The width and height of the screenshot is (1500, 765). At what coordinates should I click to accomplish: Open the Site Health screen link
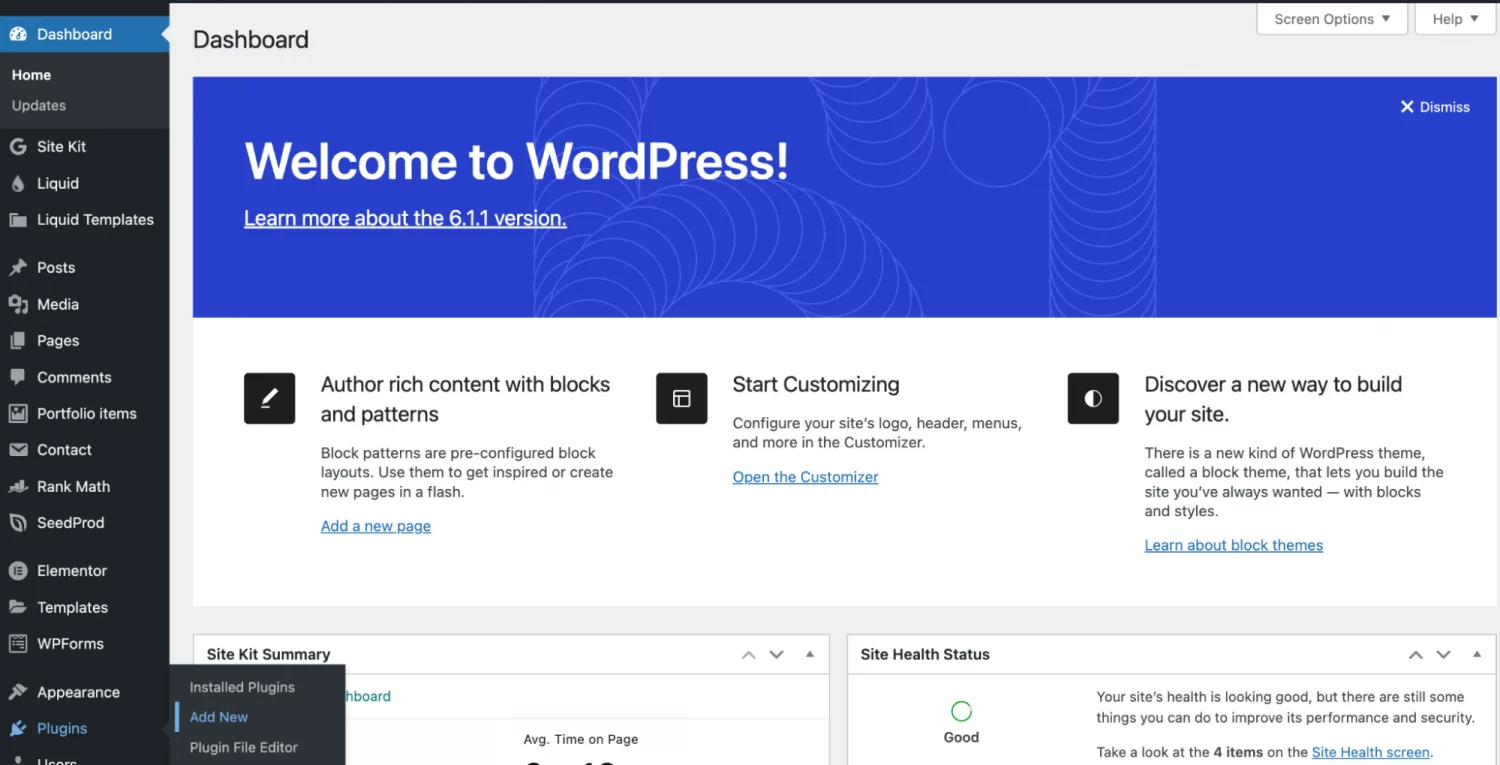click(x=1371, y=752)
